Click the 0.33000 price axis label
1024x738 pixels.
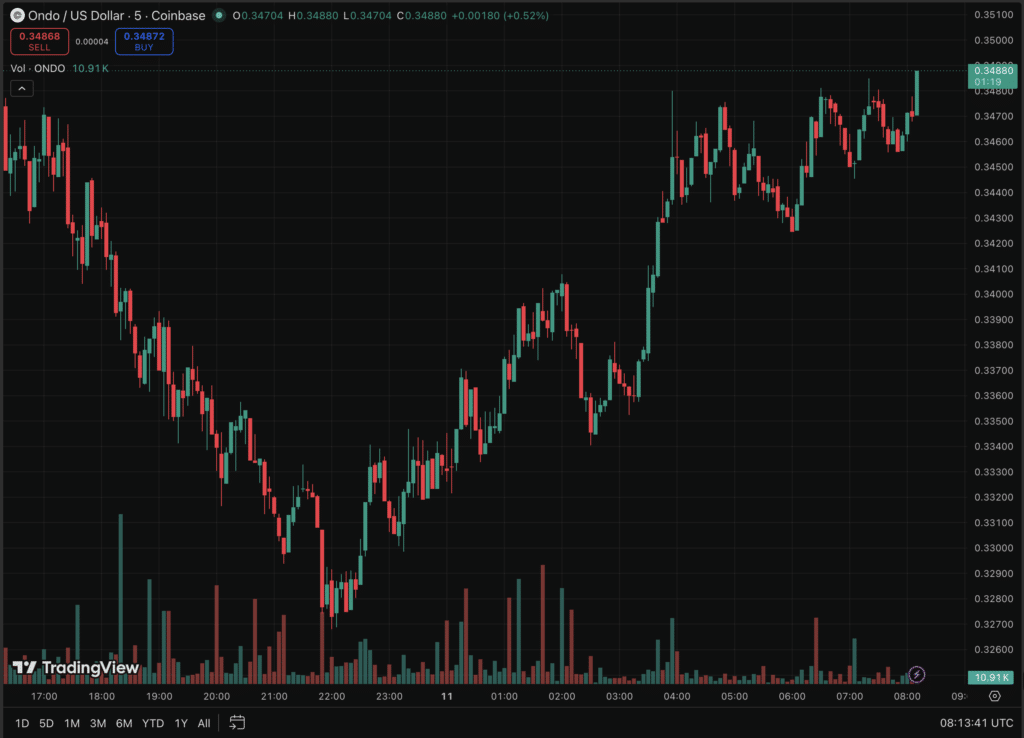993,548
